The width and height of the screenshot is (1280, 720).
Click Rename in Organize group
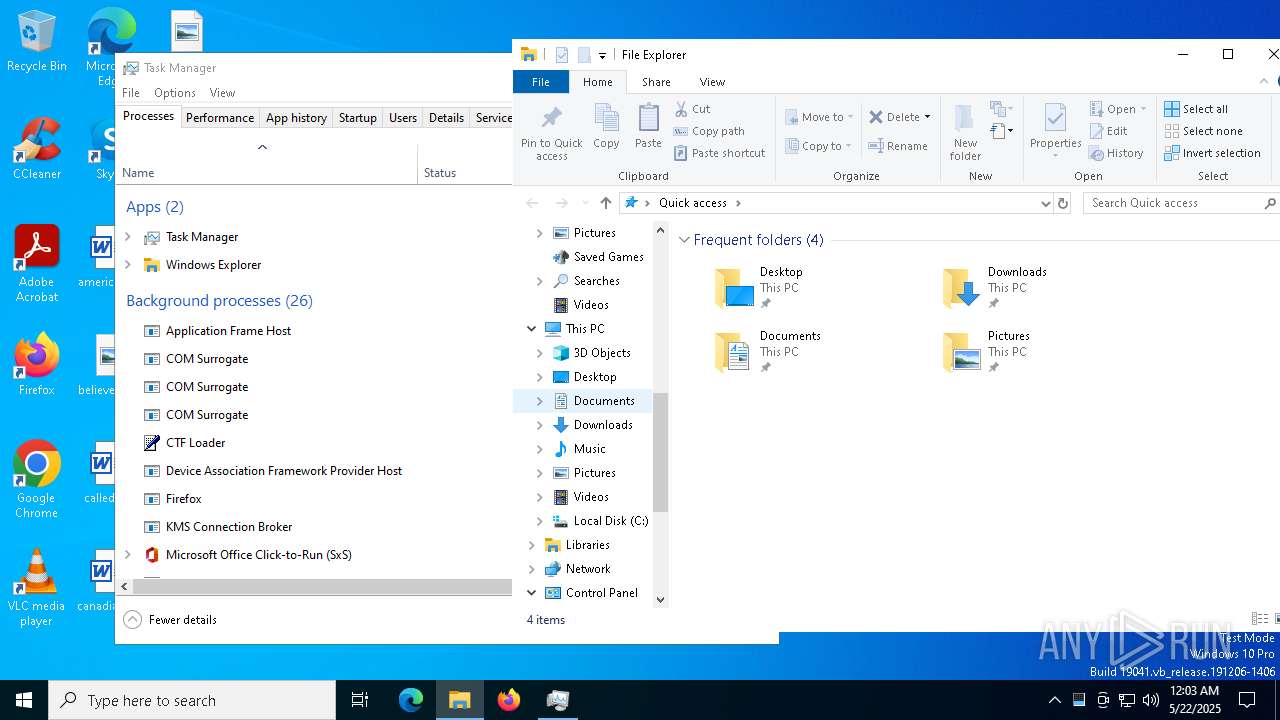898,146
